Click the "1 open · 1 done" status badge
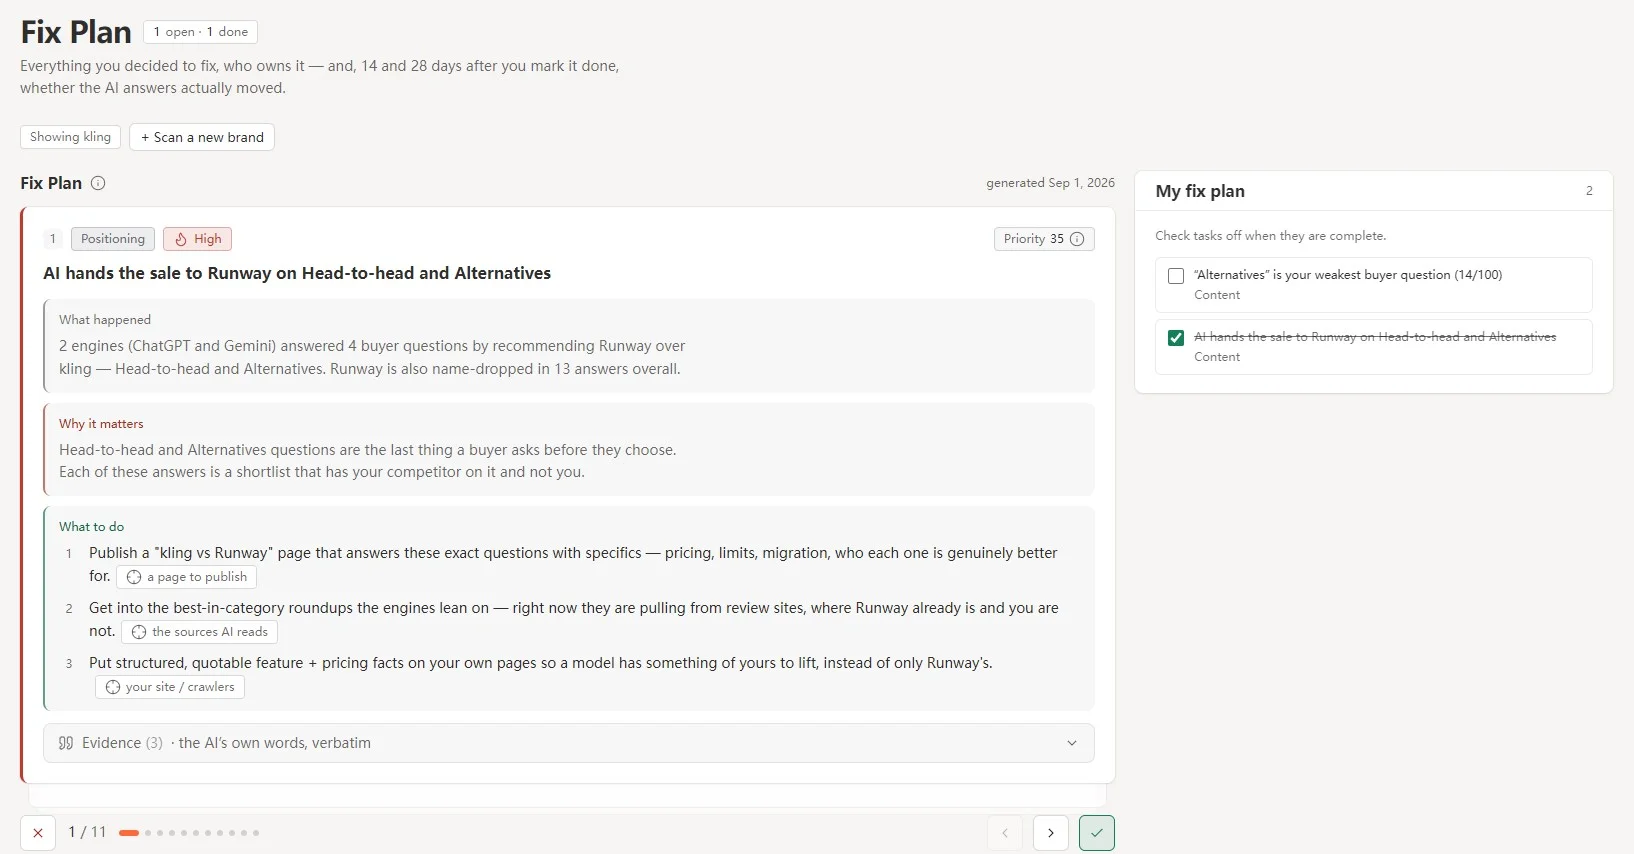Image resolution: width=1634 pixels, height=854 pixels. (x=200, y=32)
